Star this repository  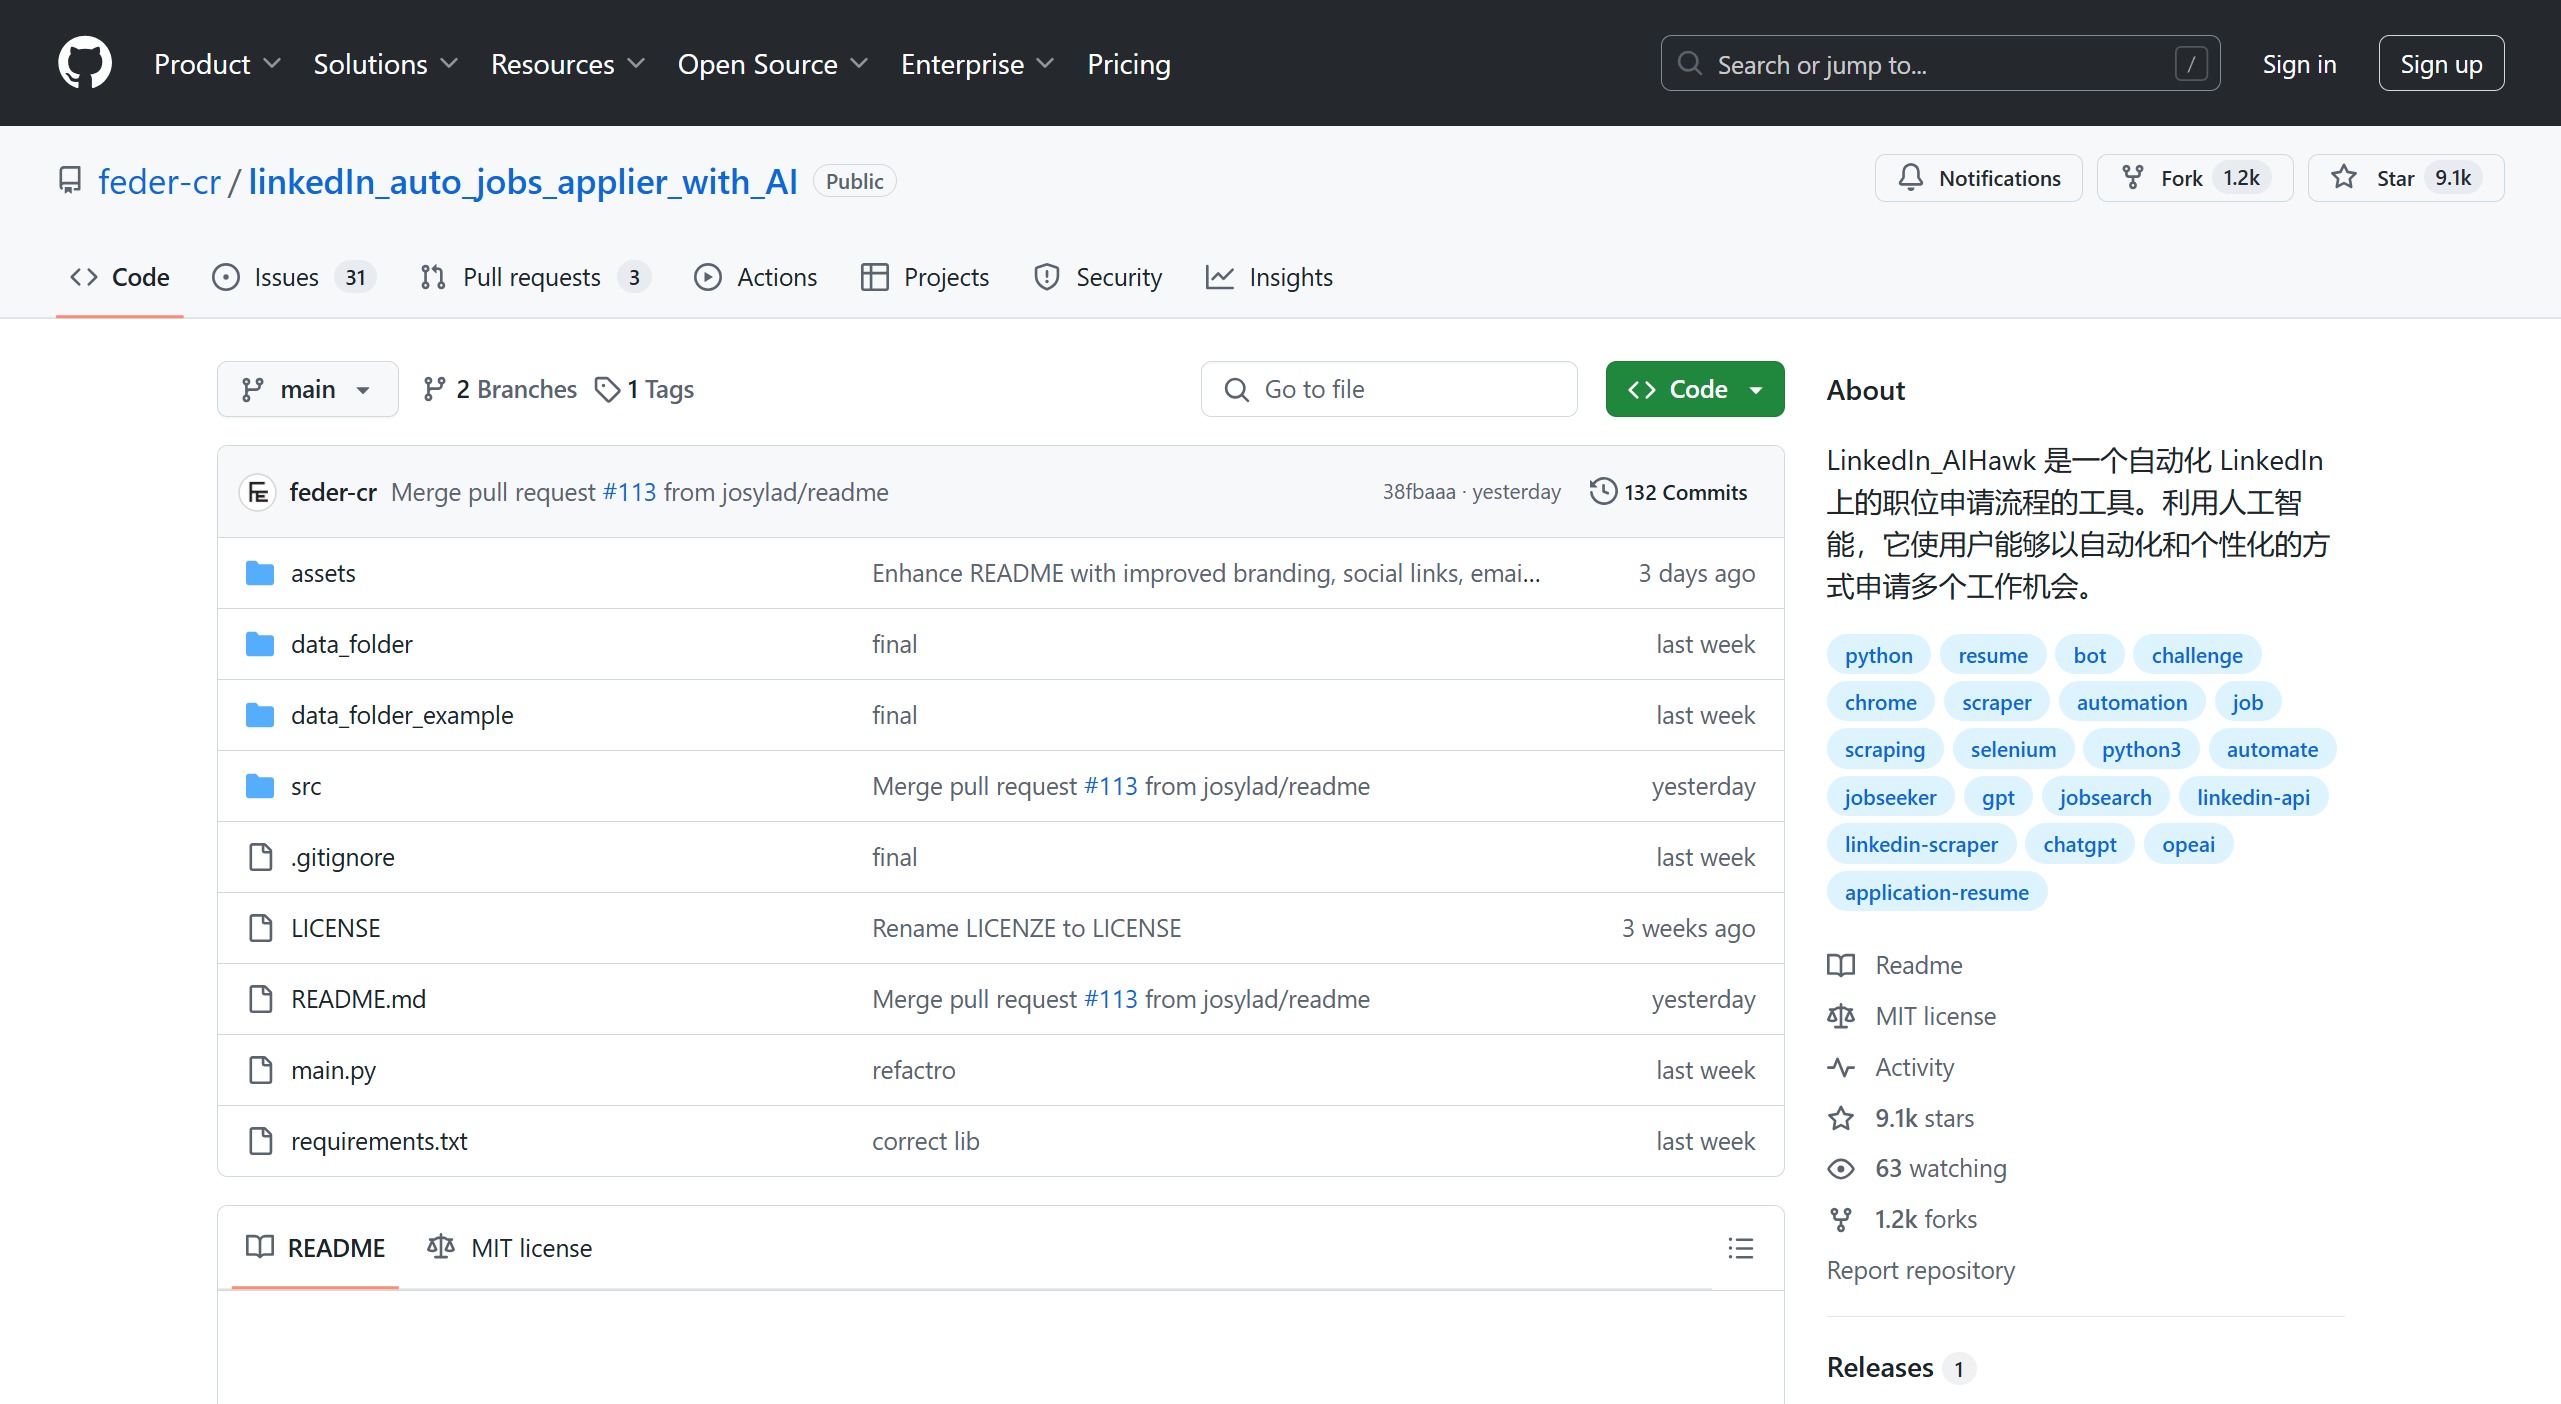[x=2396, y=178]
